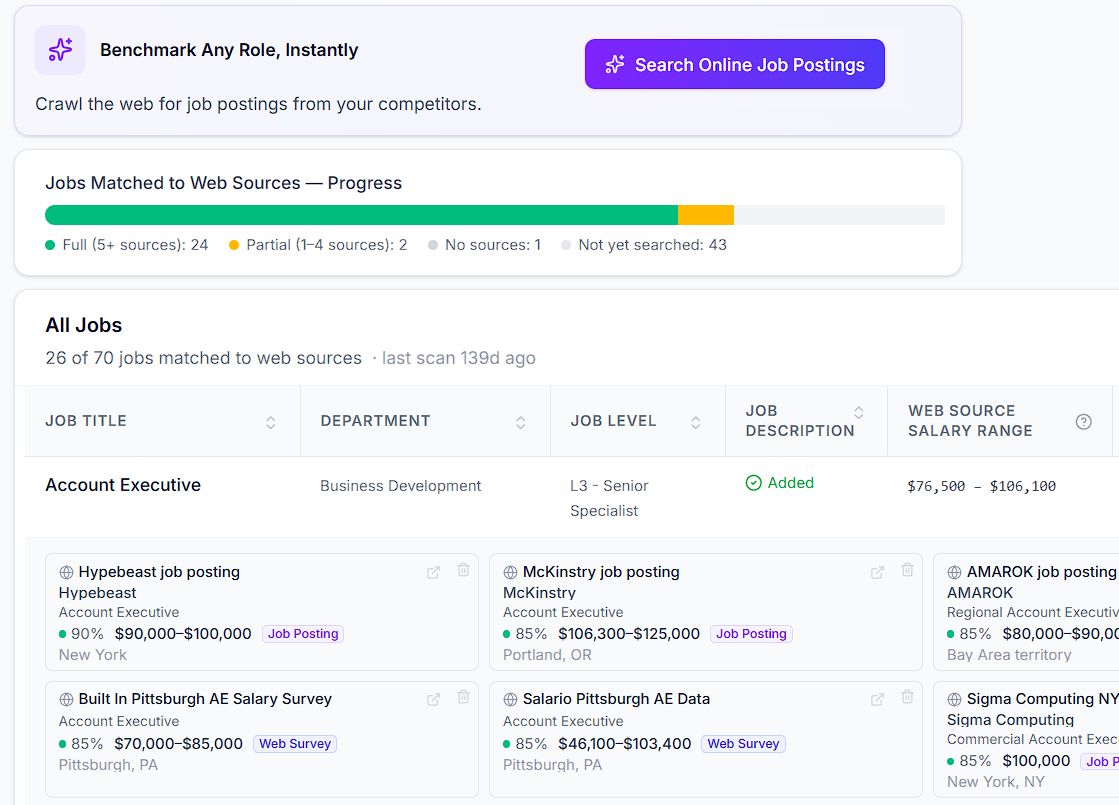Open the Web Source Salary Range help icon
1119x805 pixels.
pyautogui.click(x=1083, y=422)
